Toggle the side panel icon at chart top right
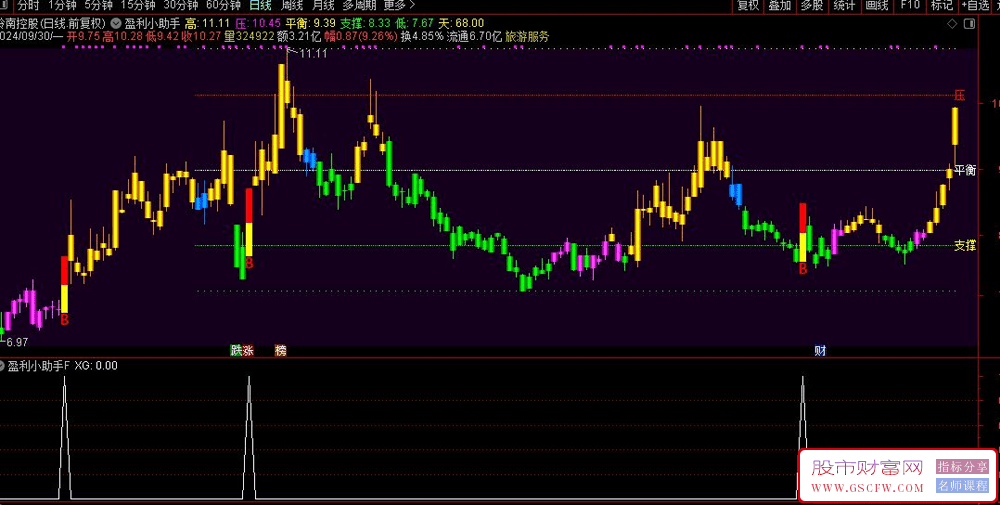 969,24
